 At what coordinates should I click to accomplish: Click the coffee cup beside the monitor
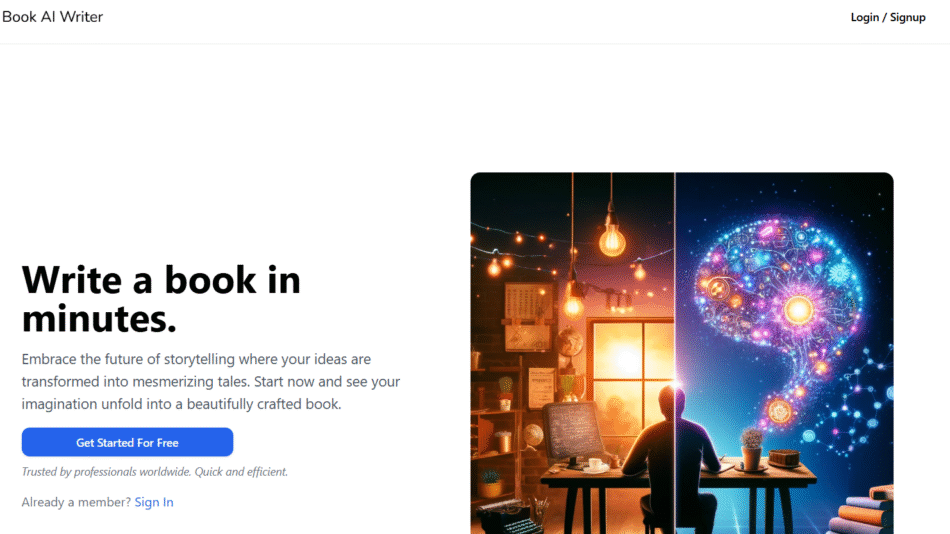(x=596, y=466)
